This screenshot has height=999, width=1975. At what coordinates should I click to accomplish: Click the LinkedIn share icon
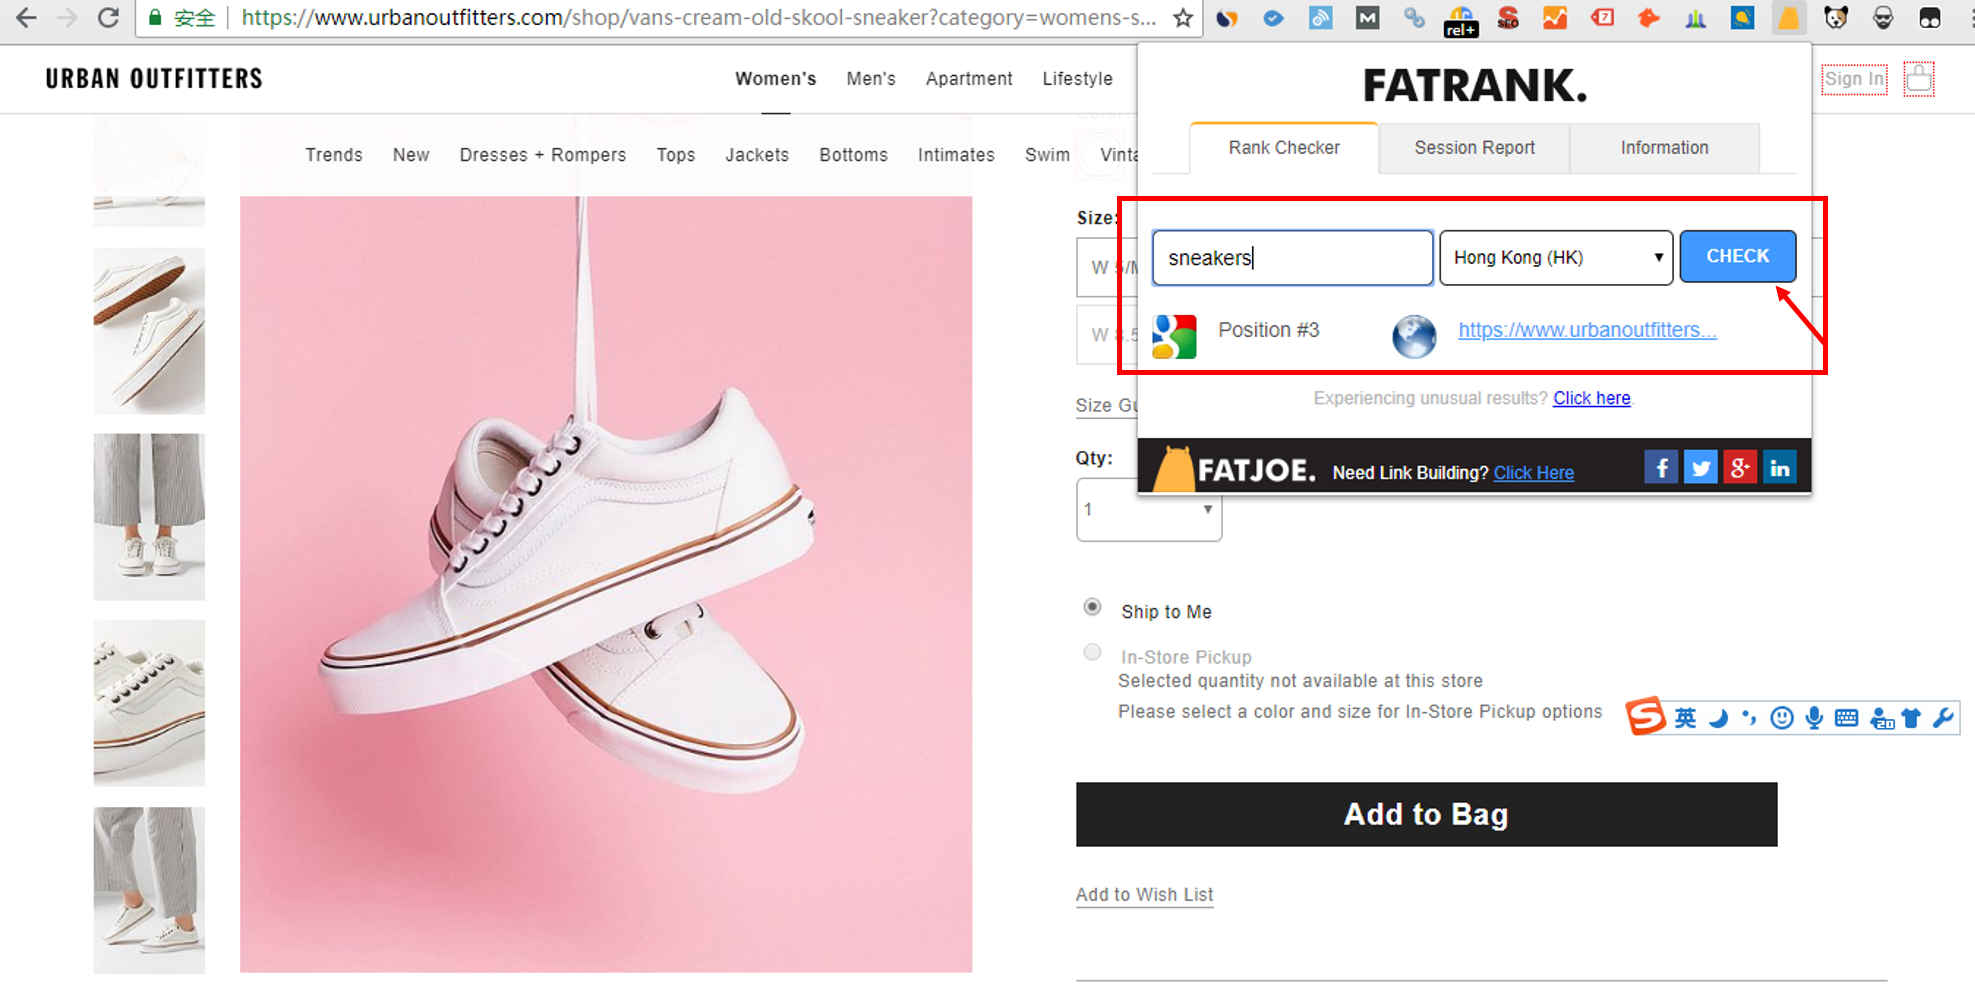pos(1780,468)
